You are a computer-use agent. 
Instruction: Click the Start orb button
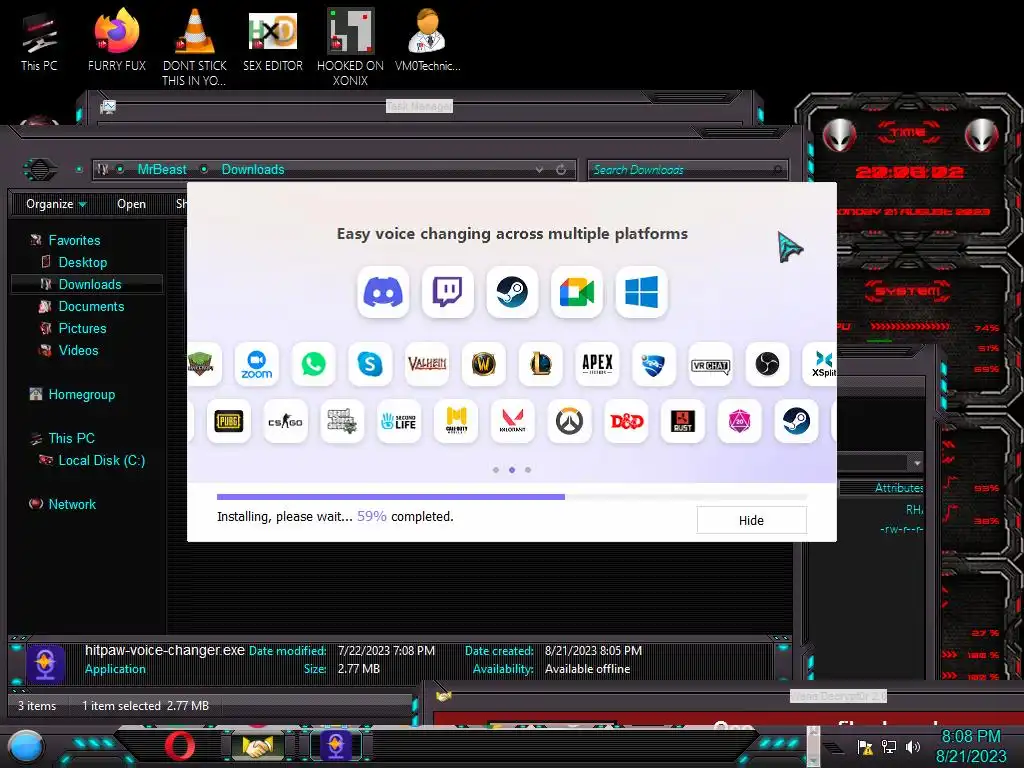(25, 746)
